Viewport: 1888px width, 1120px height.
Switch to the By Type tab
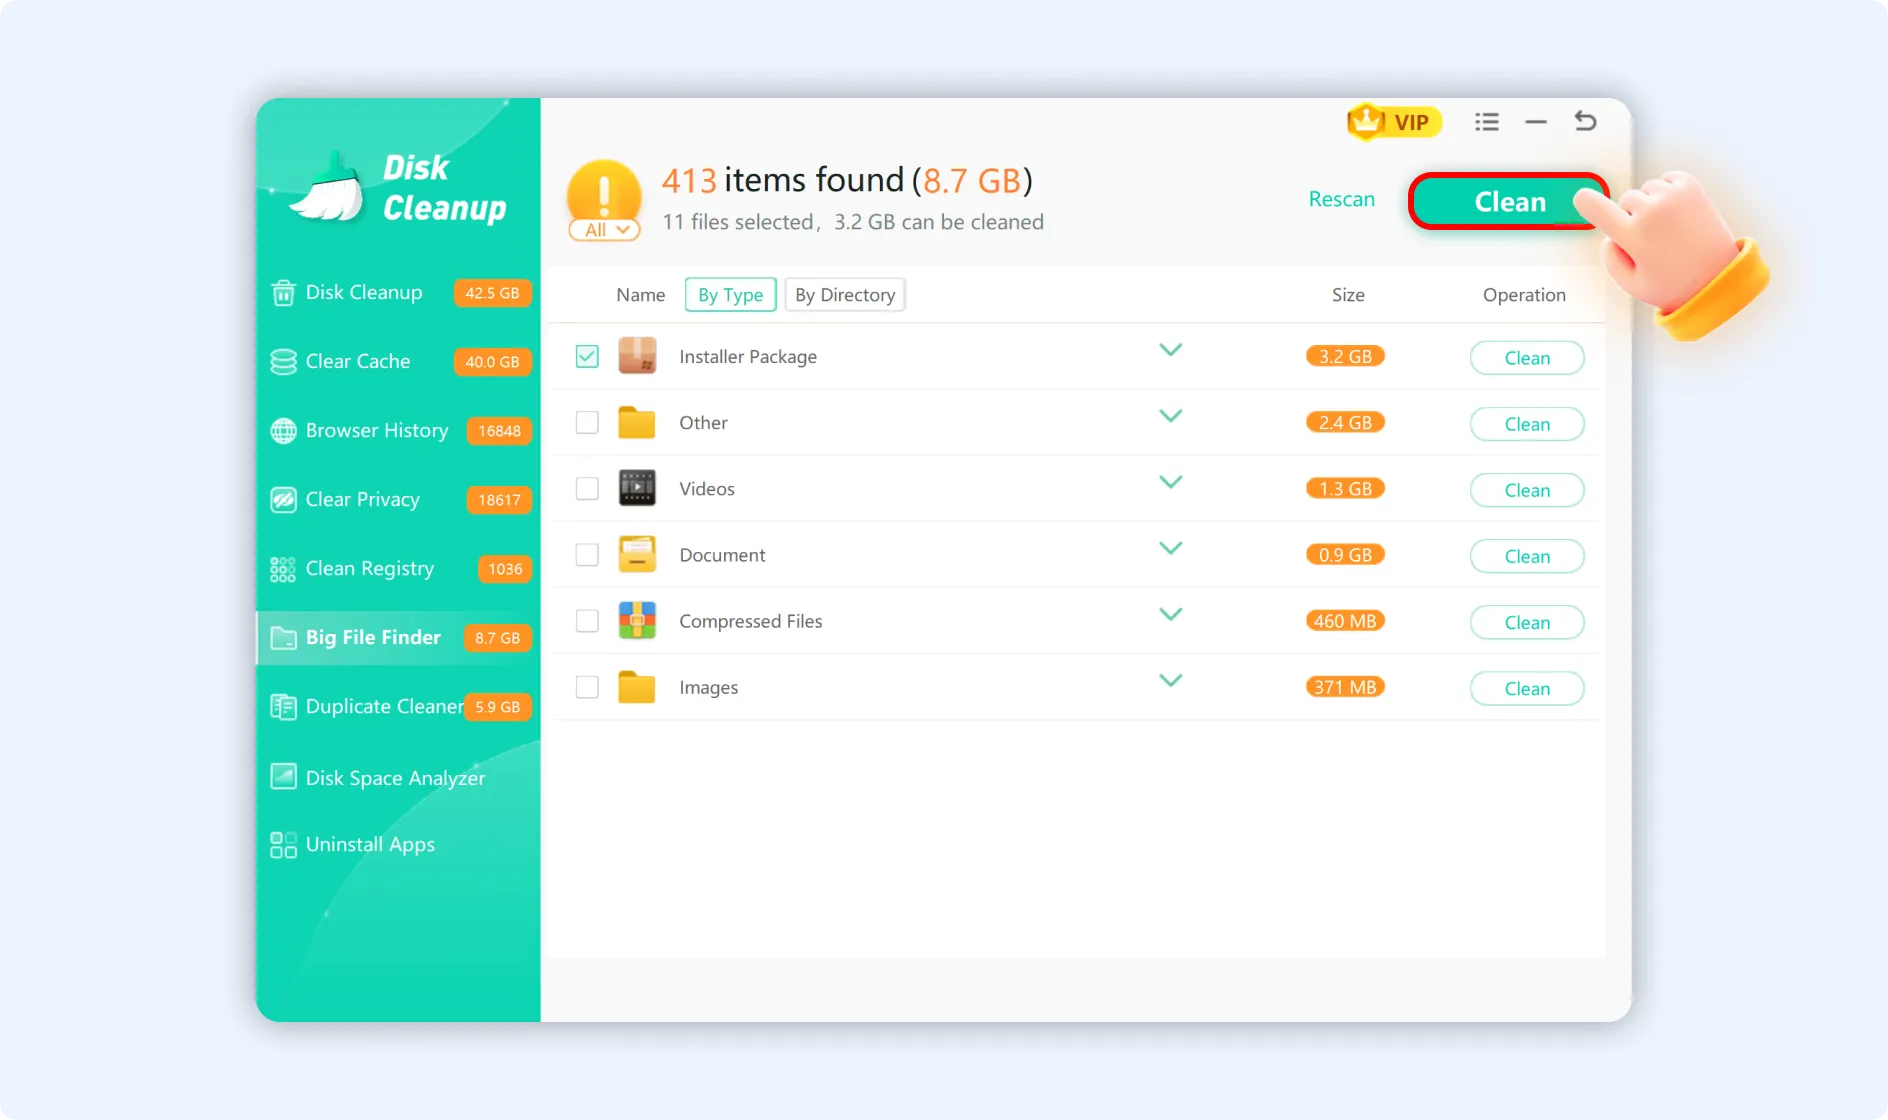coord(729,294)
